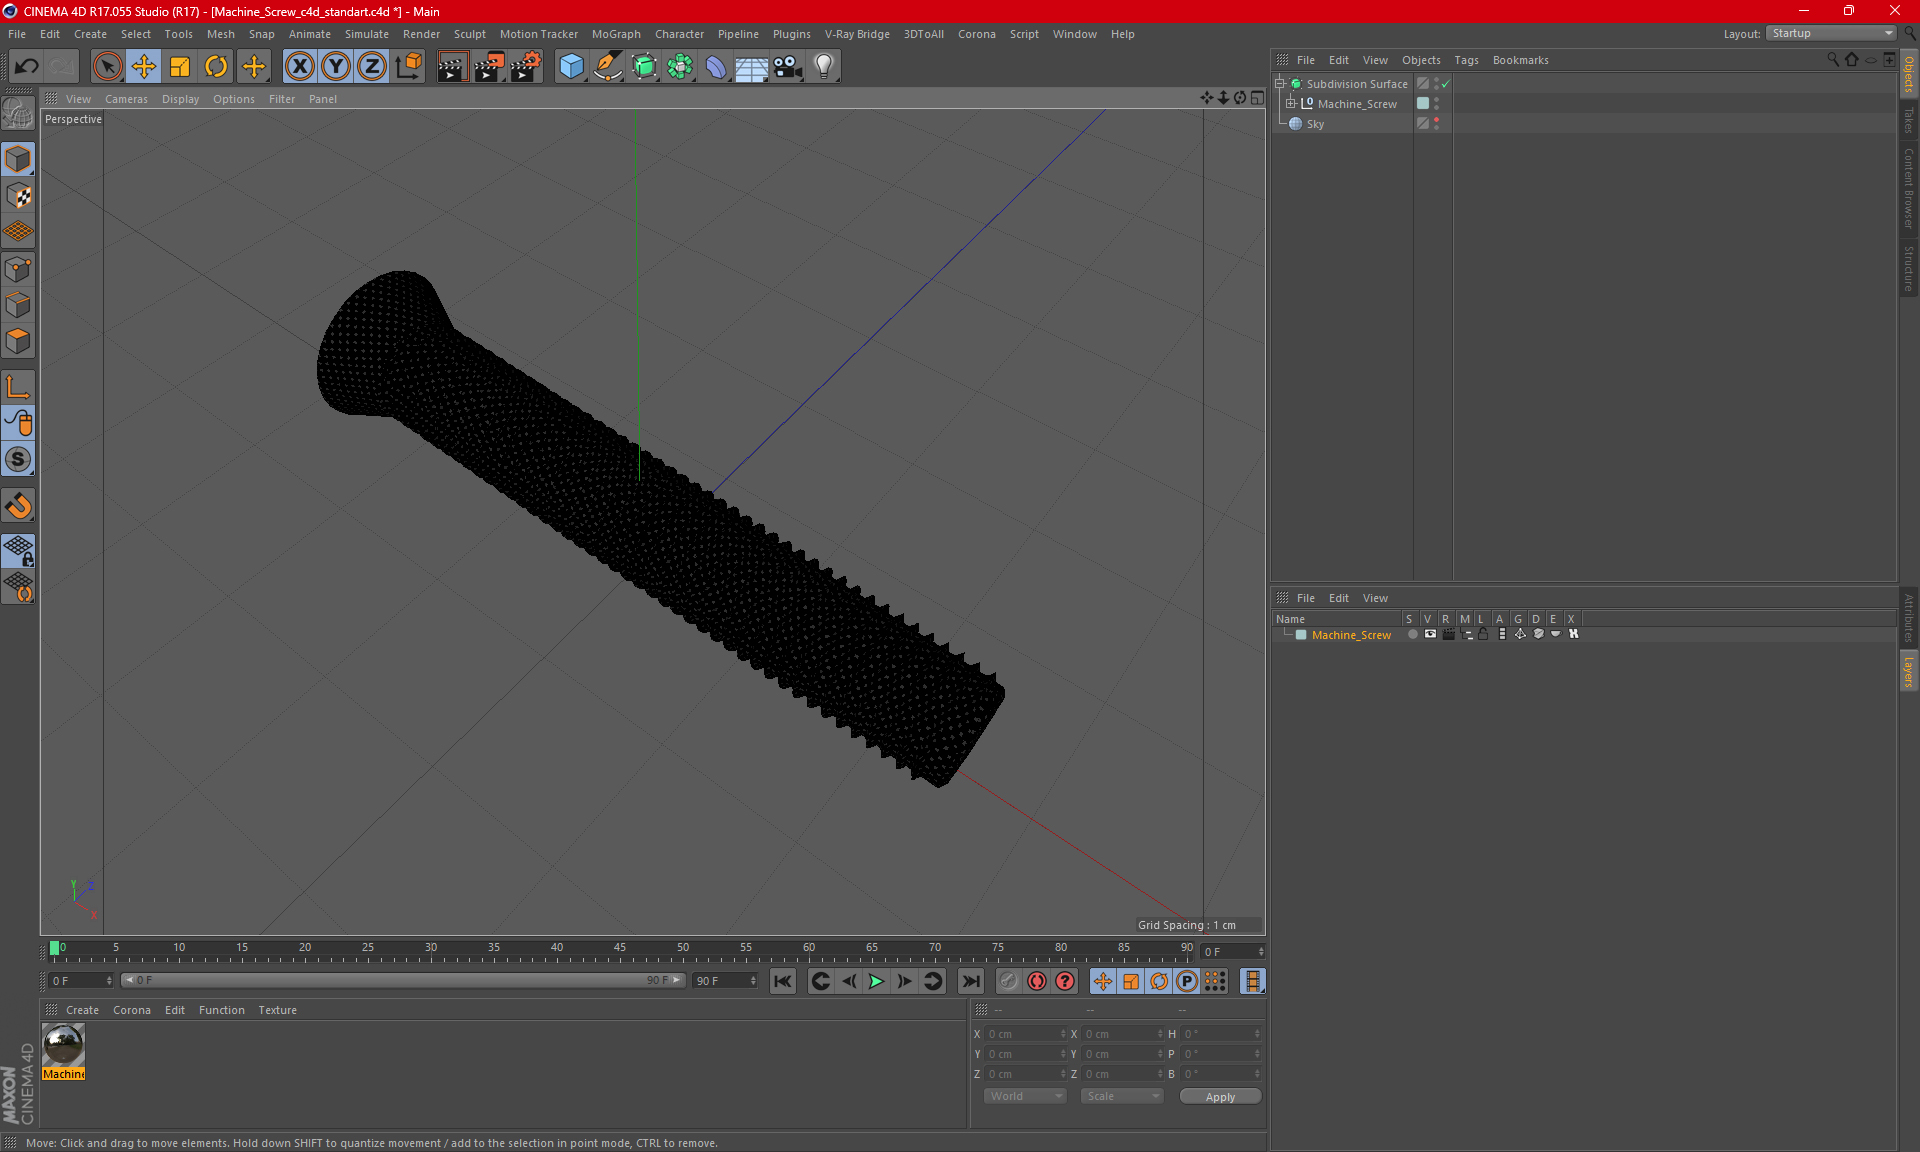
Task: Toggle X axis lock
Action: [x=299, y=66]
